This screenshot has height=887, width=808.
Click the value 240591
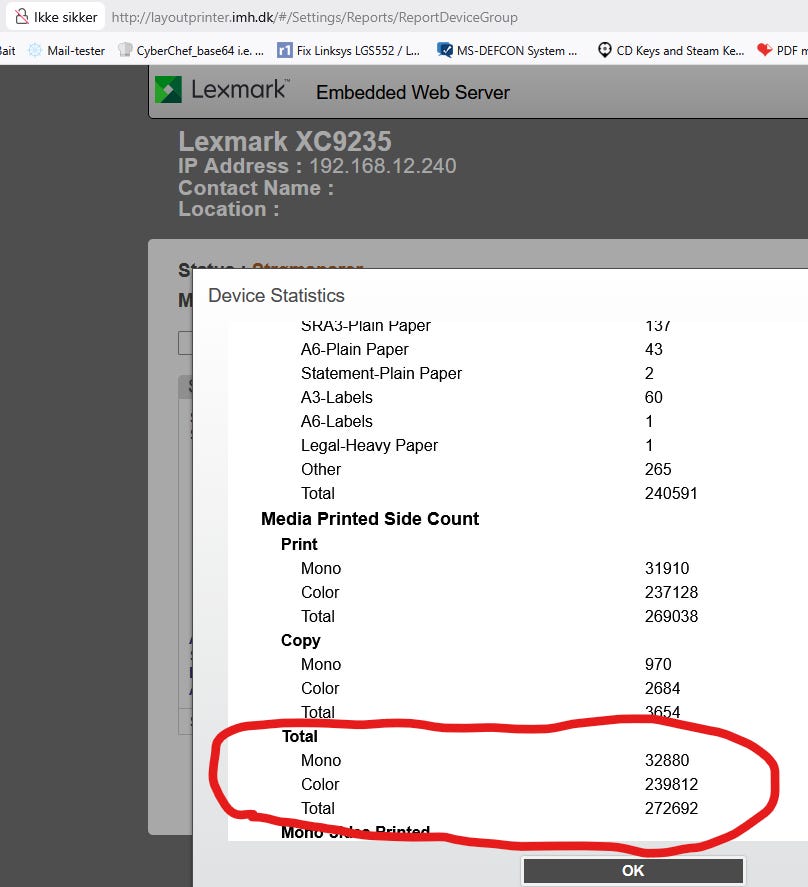click(x=671, y=493)
